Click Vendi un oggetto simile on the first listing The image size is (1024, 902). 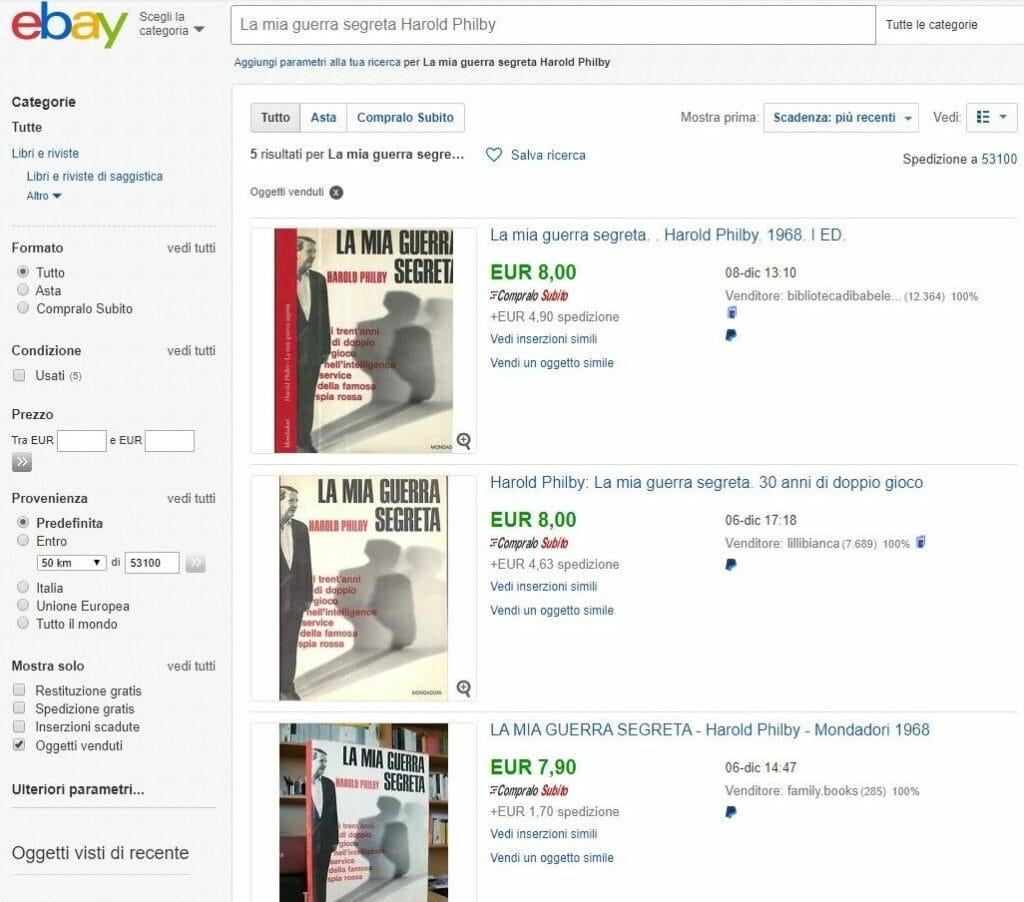point(552,362)
